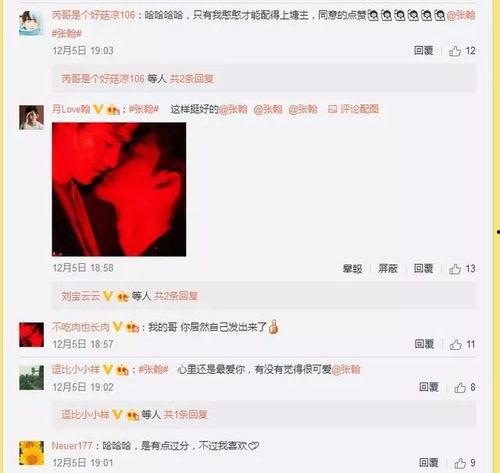Click the verified V badge beside 月Love翰

(x=98, y=109)
